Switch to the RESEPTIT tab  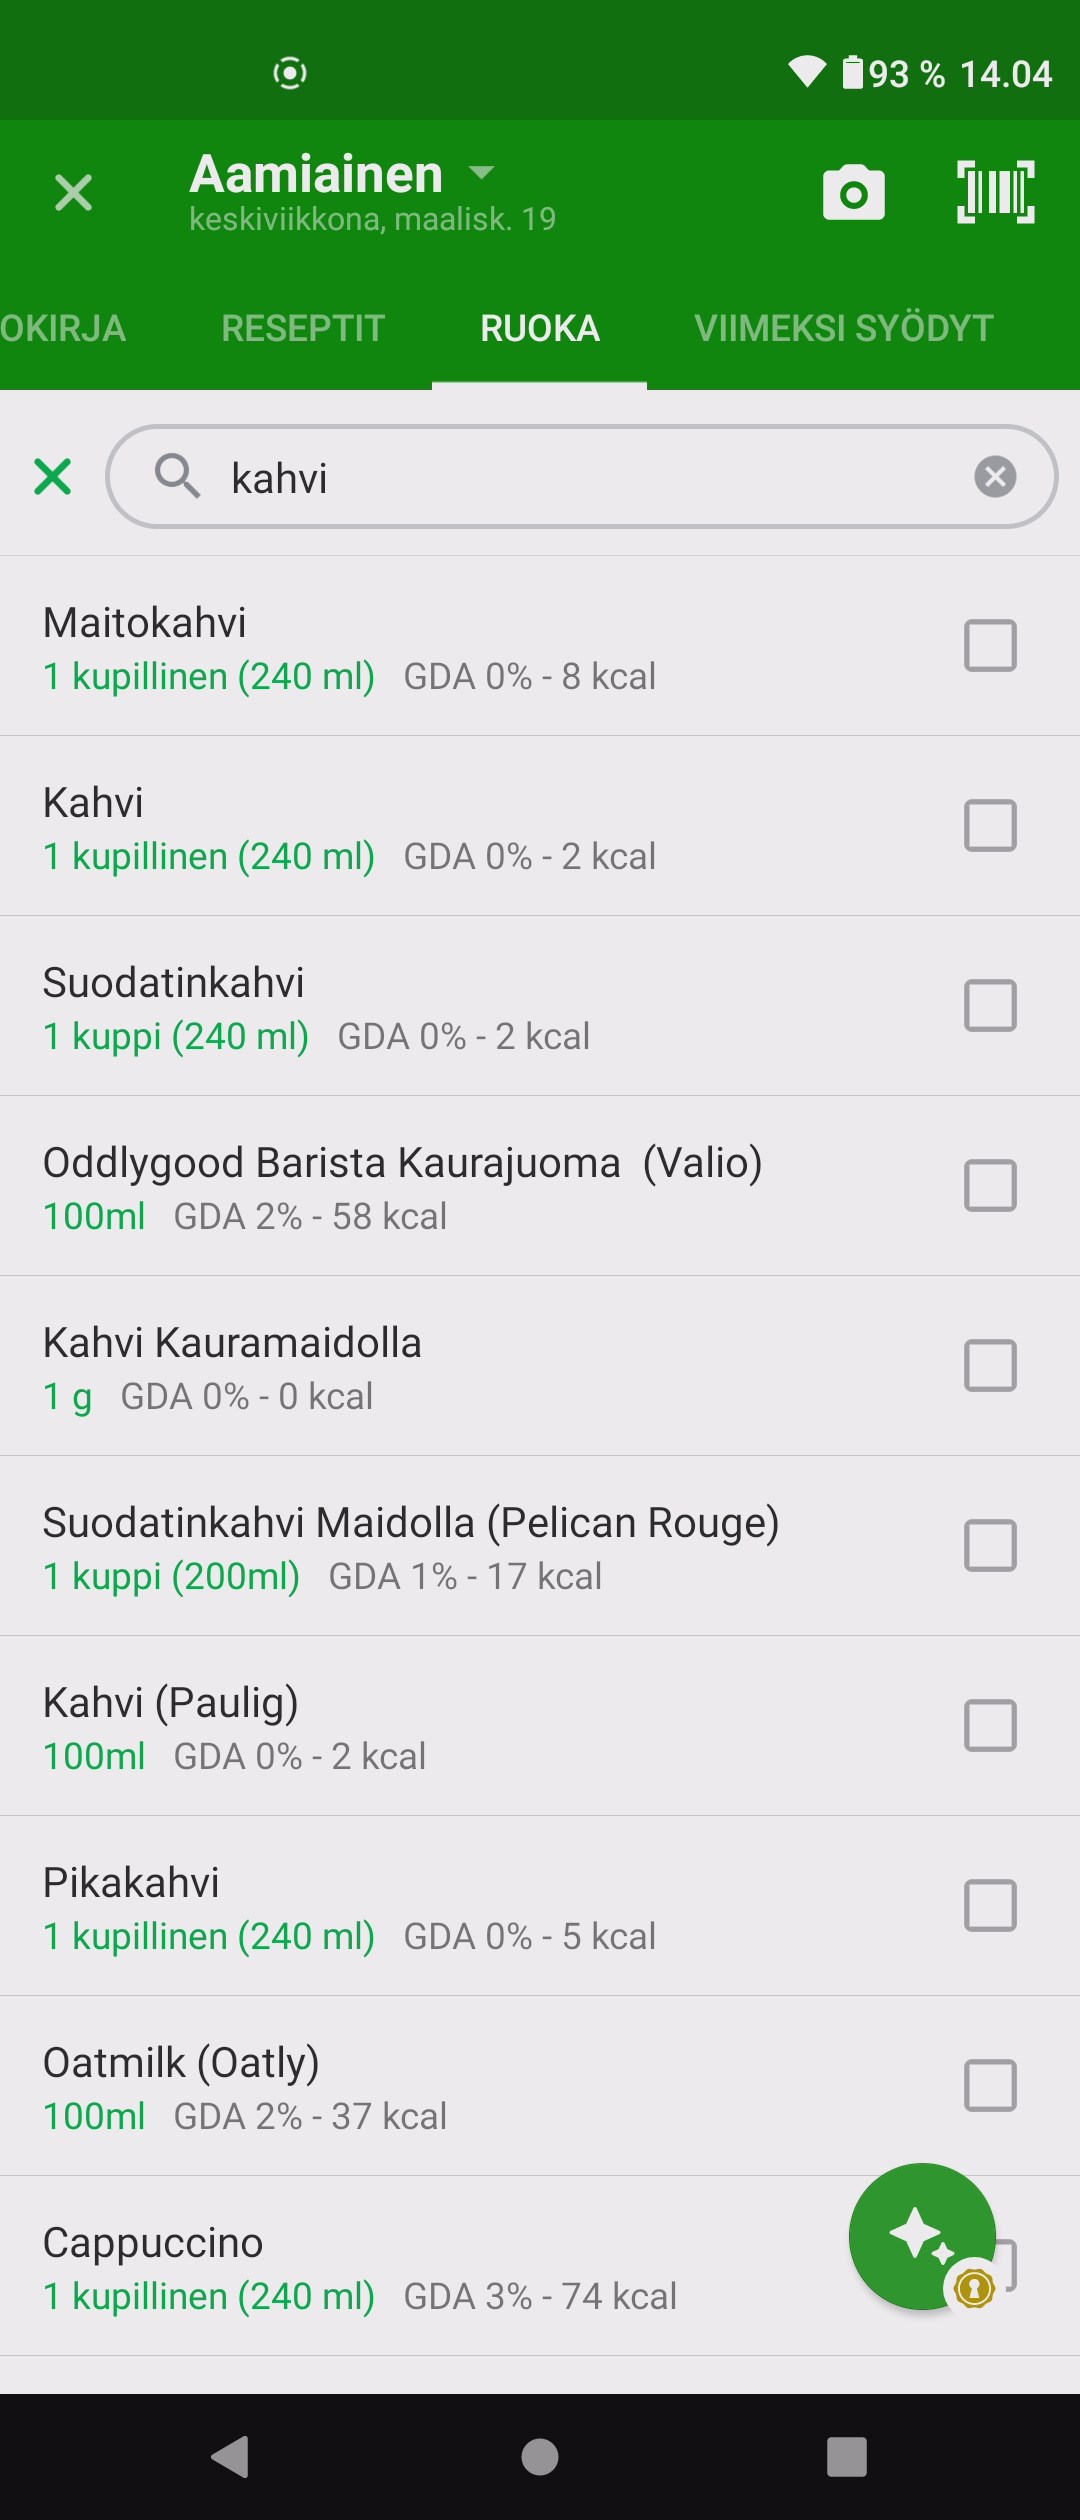pyautogui.click(x=303, y=328)
